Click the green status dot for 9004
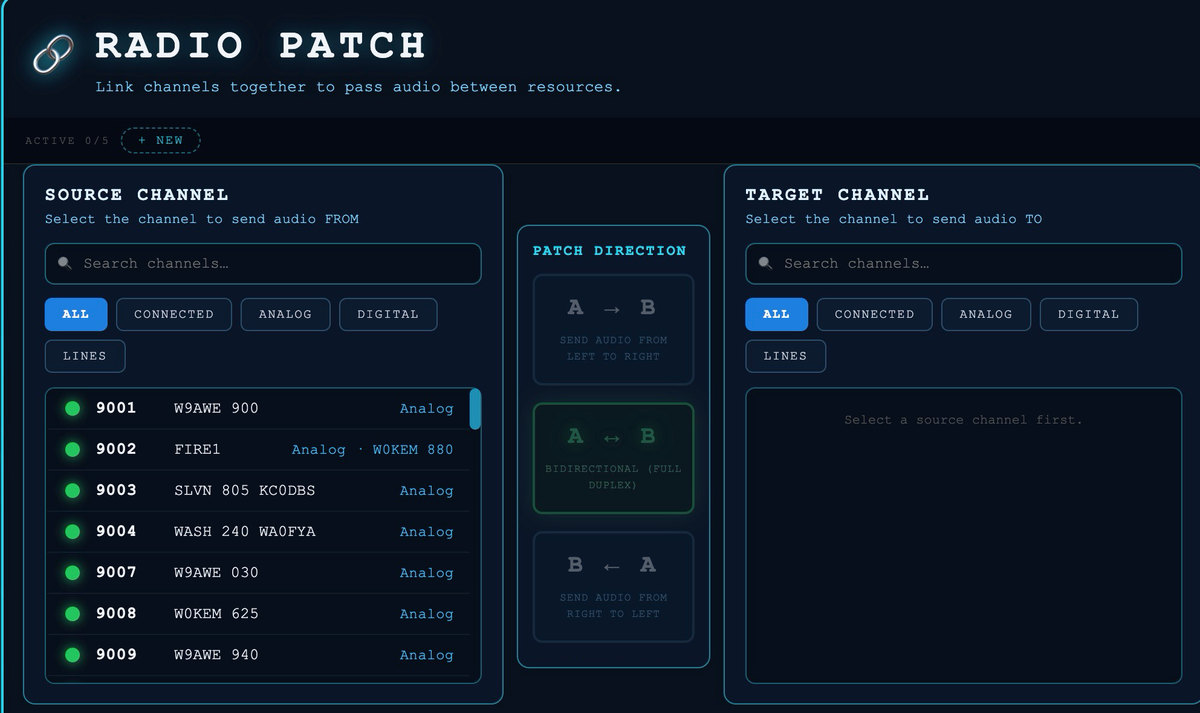The image size is (1200, 713). (72, 532)
